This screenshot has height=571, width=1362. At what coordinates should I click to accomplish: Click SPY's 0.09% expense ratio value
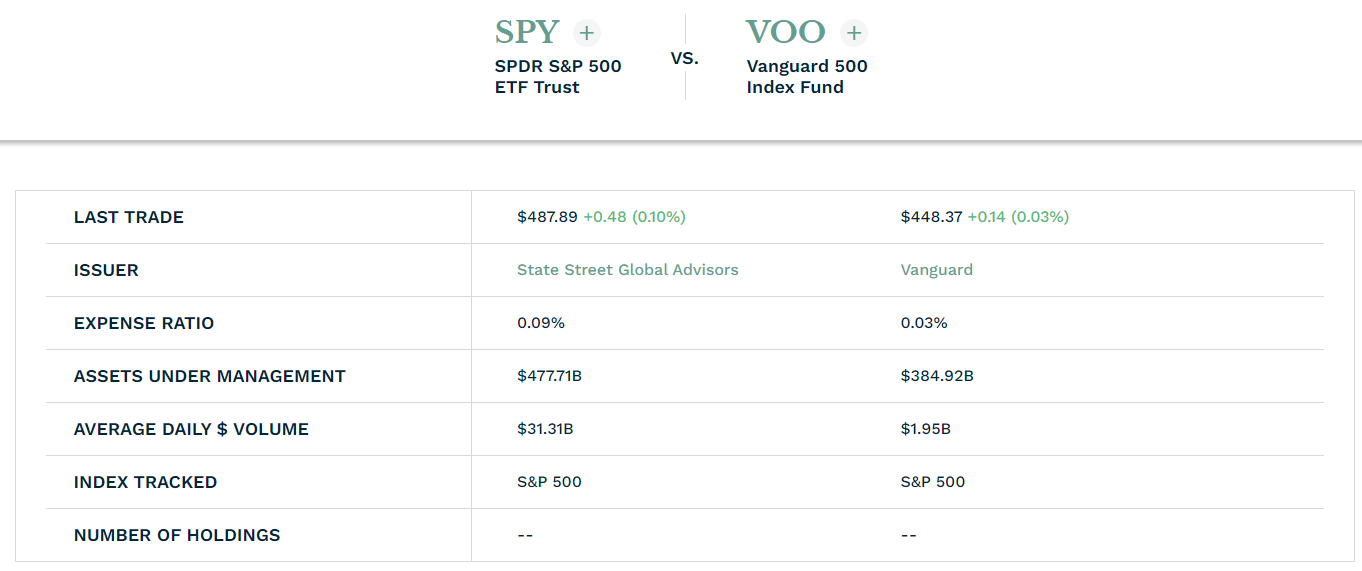click(541, 323)
